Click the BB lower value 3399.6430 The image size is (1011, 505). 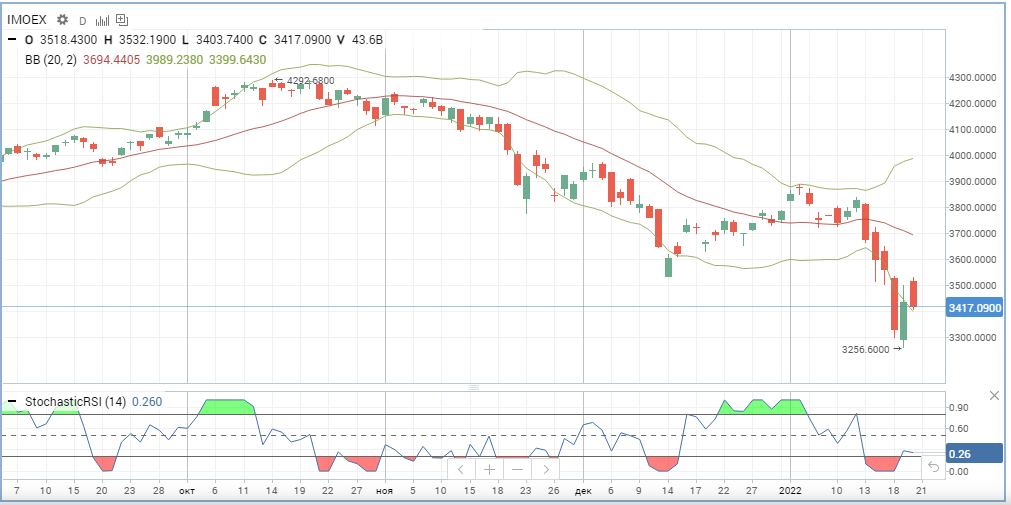pos(237,60)
